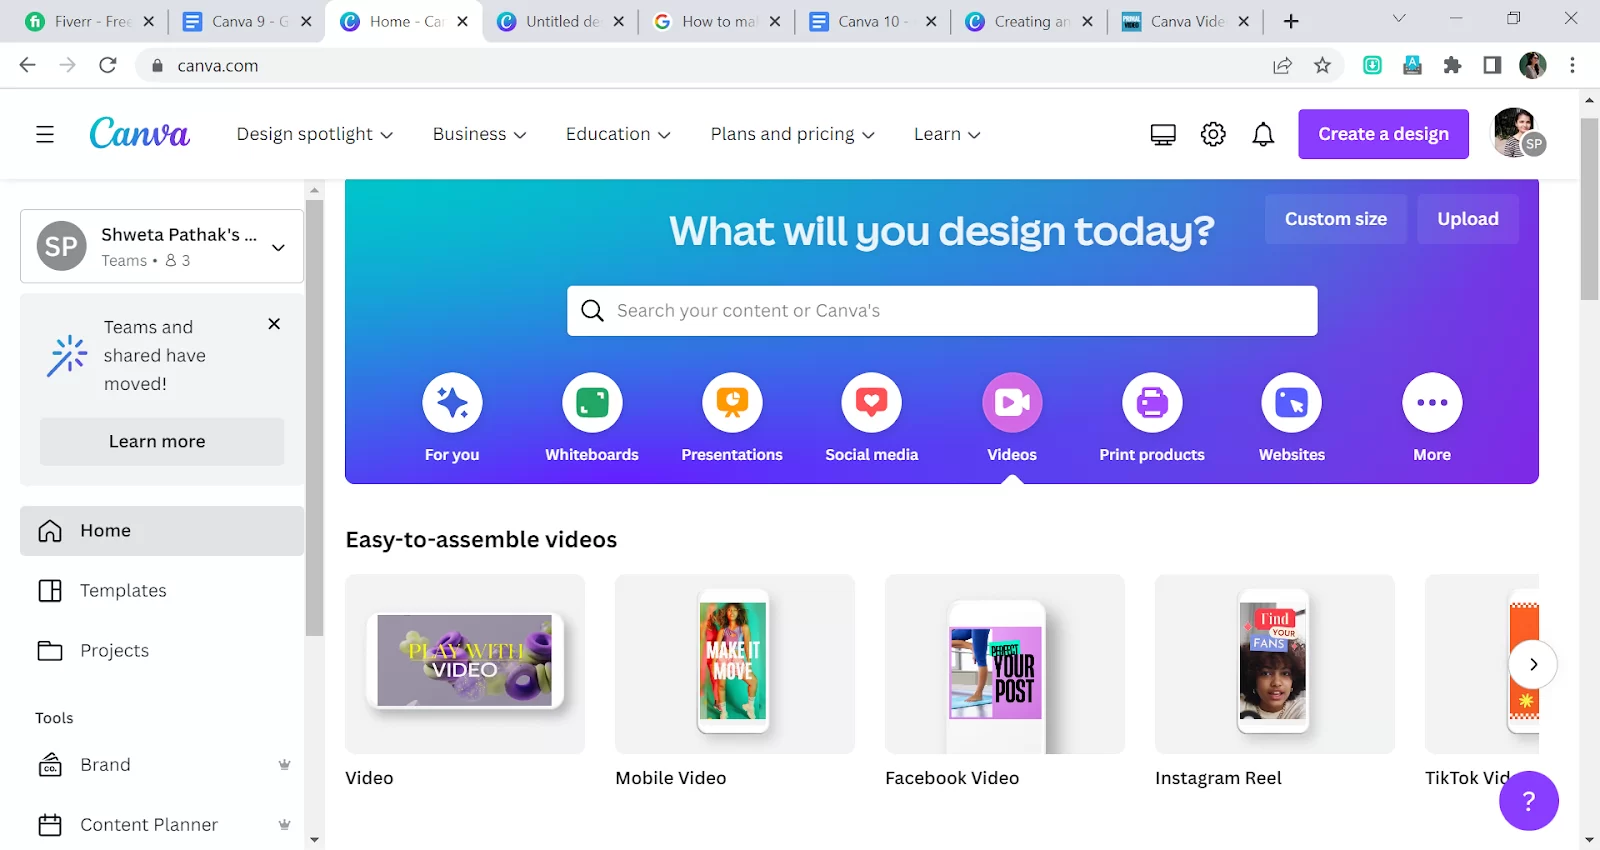The image size is (1600, 850).
Task: Select the Videos category icon
Action: [1012, 403]
